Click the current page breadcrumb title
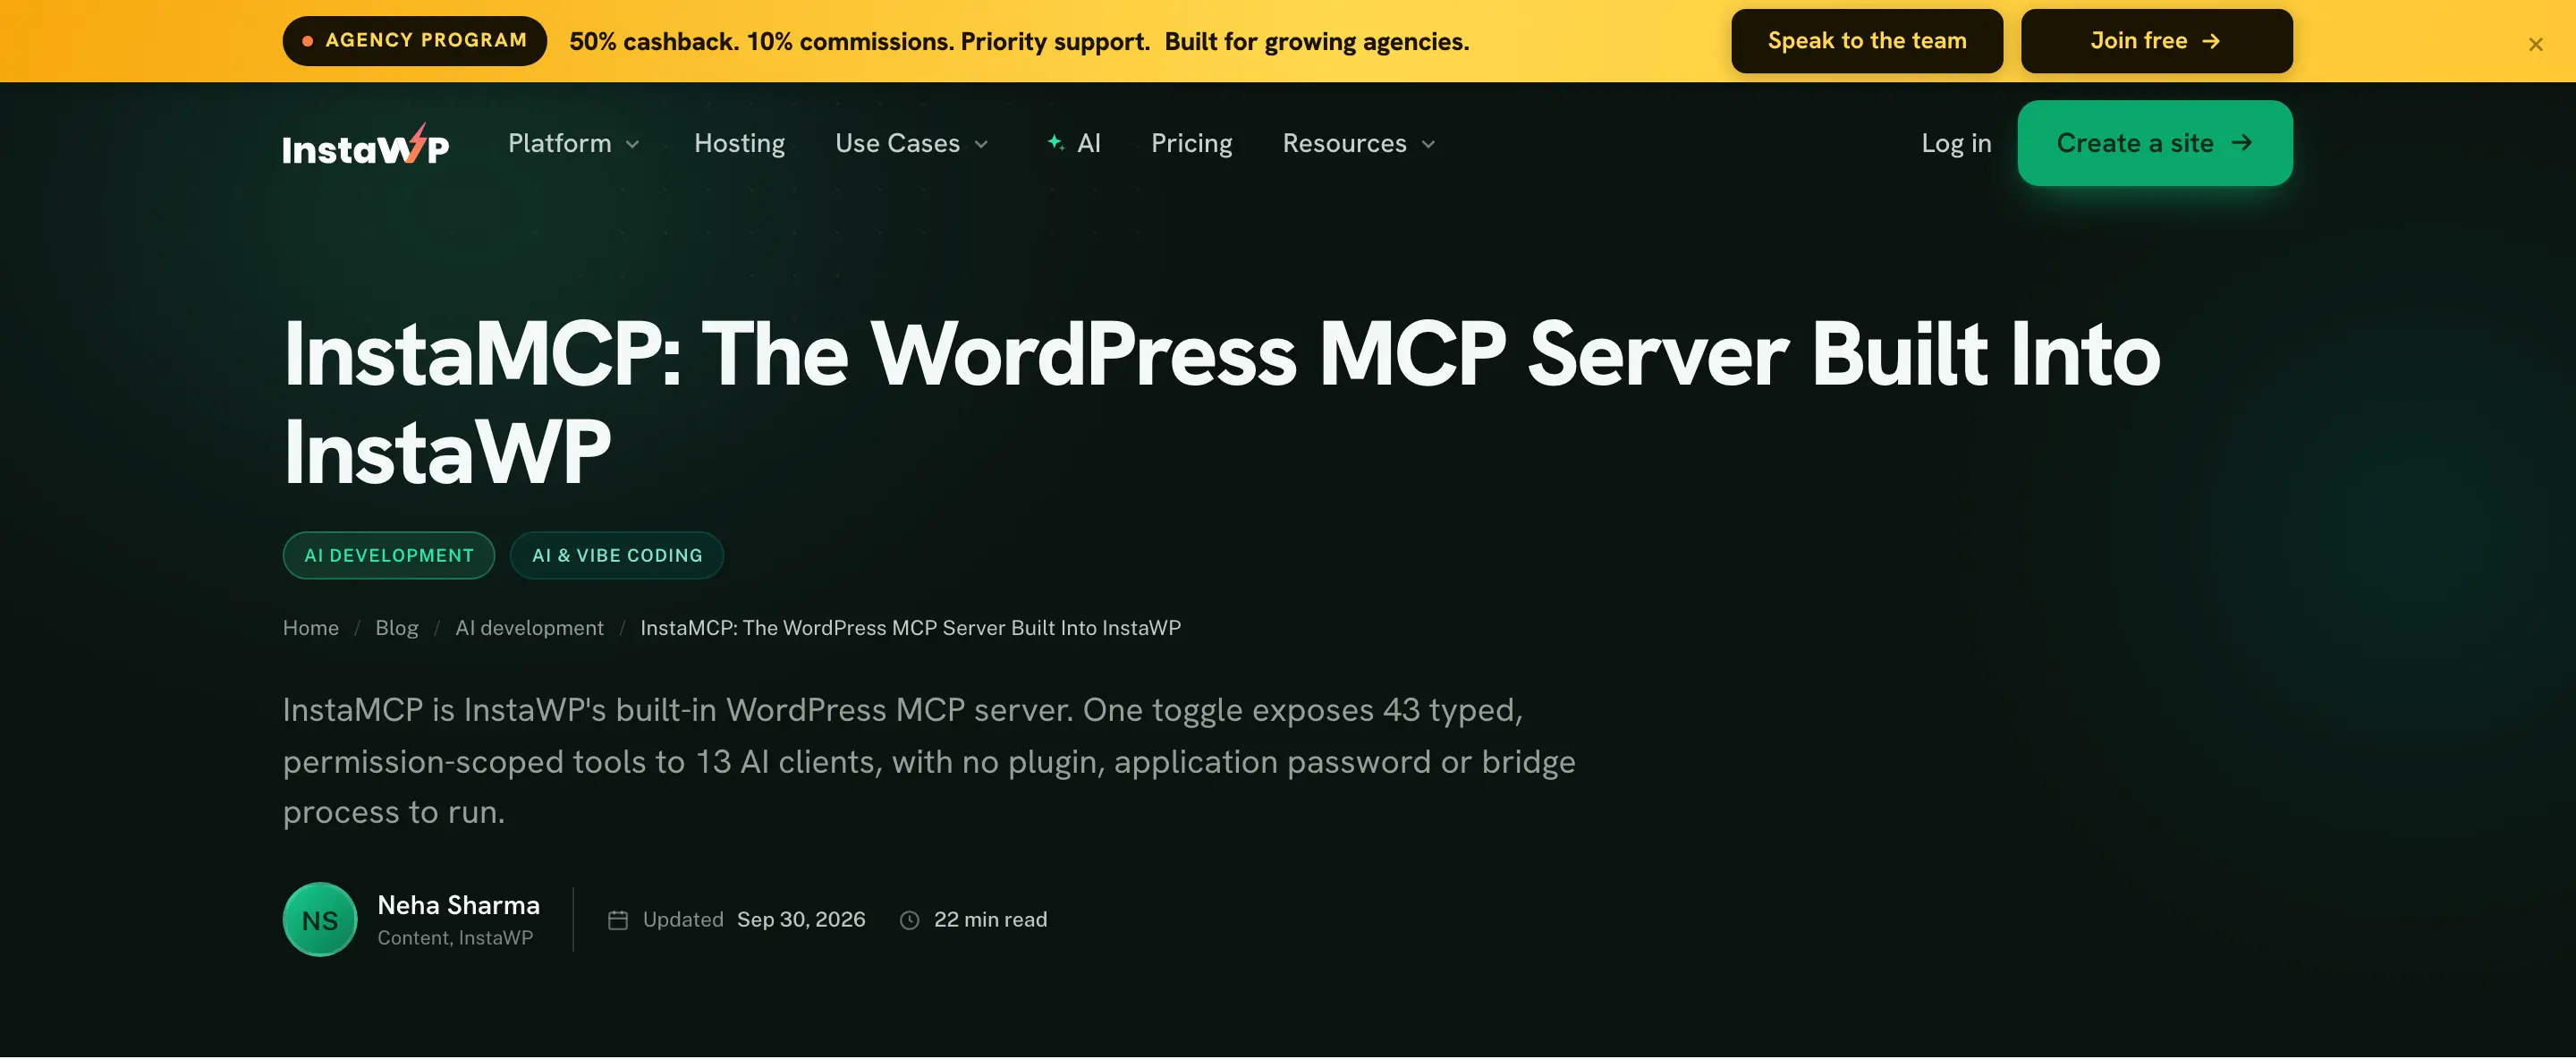Image resolution: width=2576 pixels, height=1059 pixels. [x=910, y=628]
